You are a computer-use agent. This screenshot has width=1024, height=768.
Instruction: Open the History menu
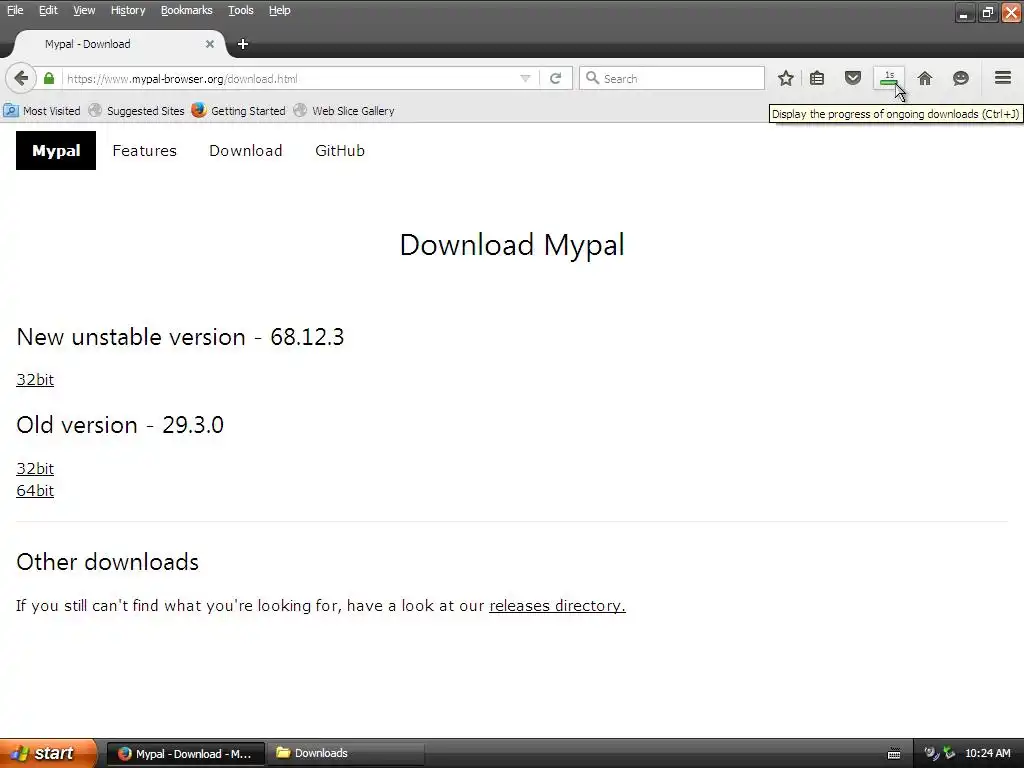click(128, 10)
